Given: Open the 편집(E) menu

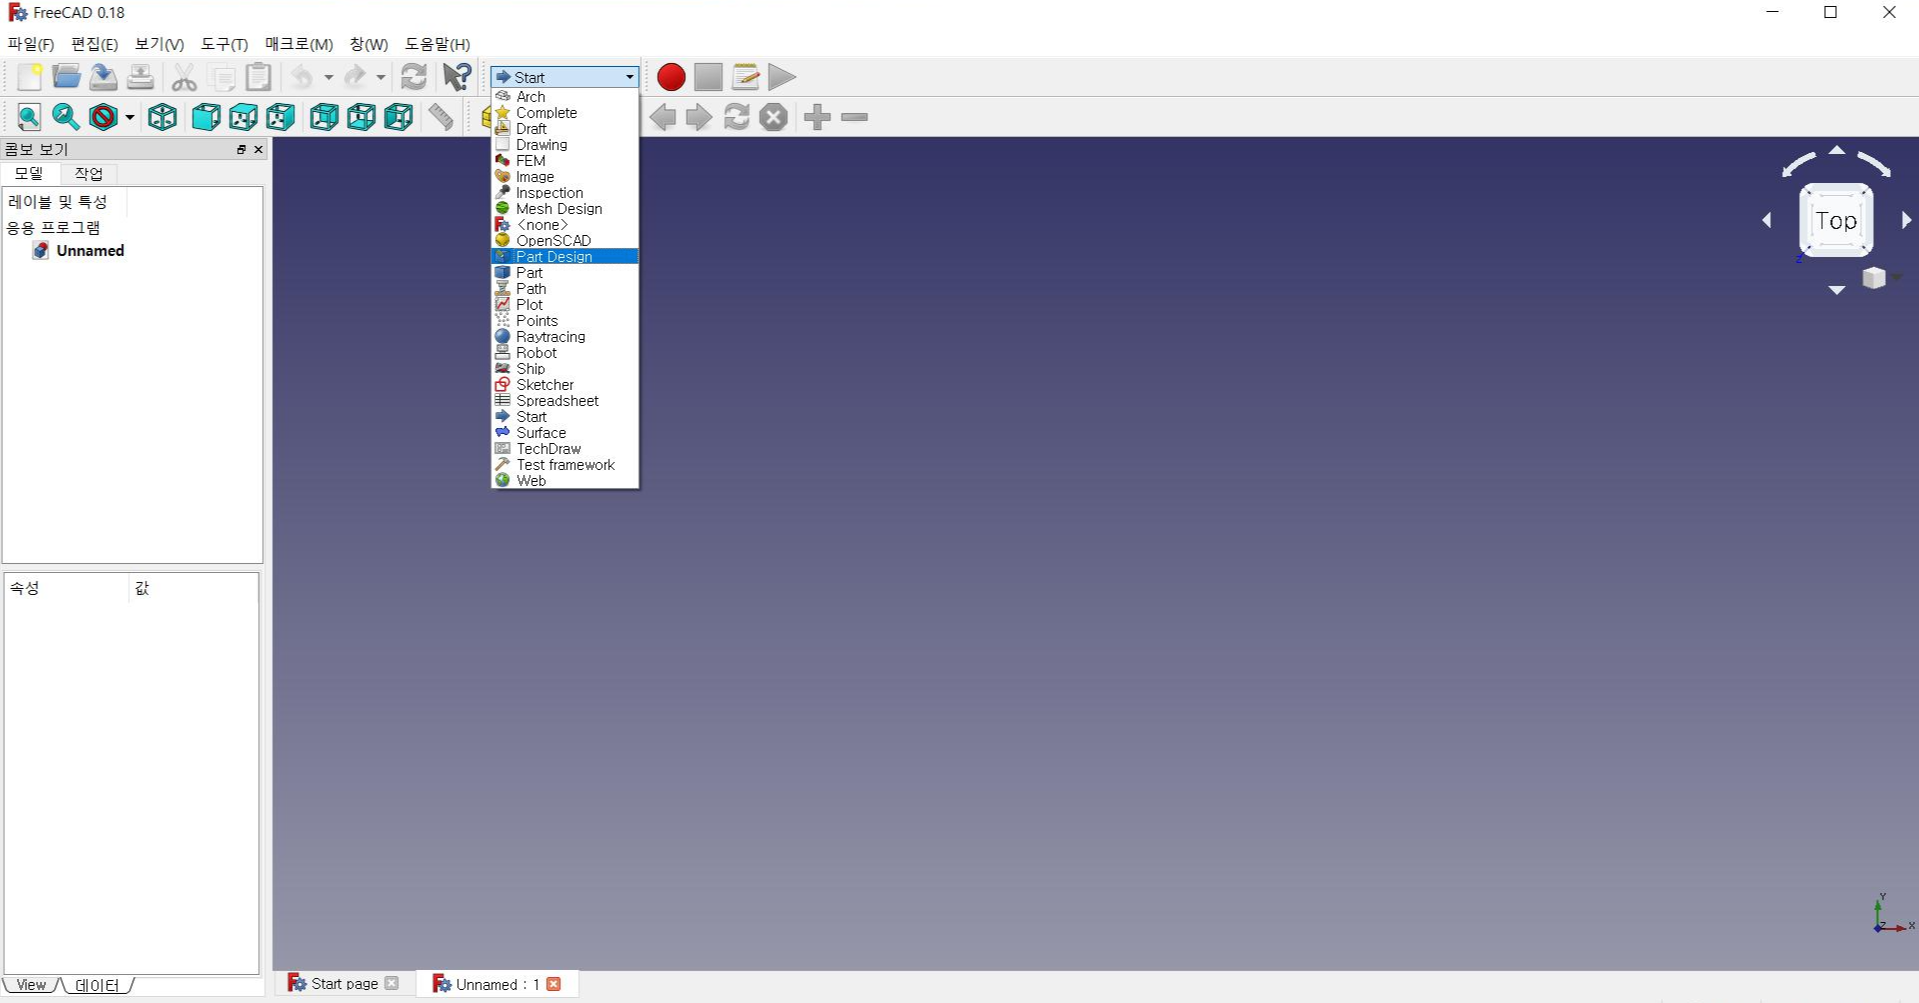Looking at the screenshot, I should [94, 44].
